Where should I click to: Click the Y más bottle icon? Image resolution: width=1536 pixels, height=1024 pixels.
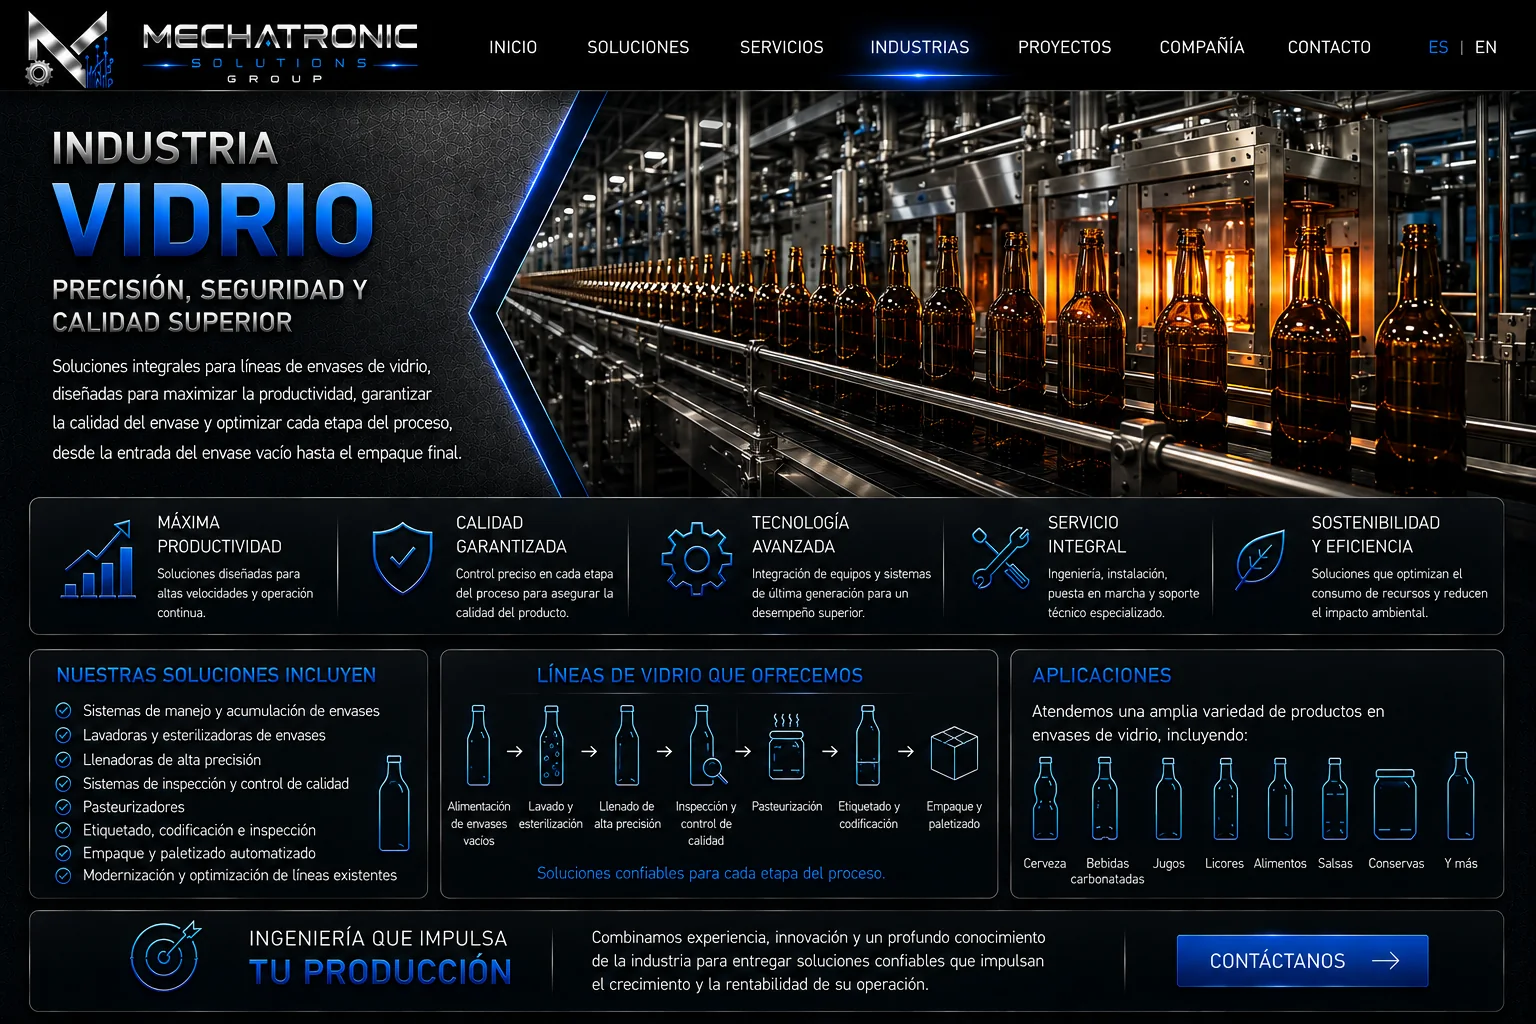tap(1461, 796)
